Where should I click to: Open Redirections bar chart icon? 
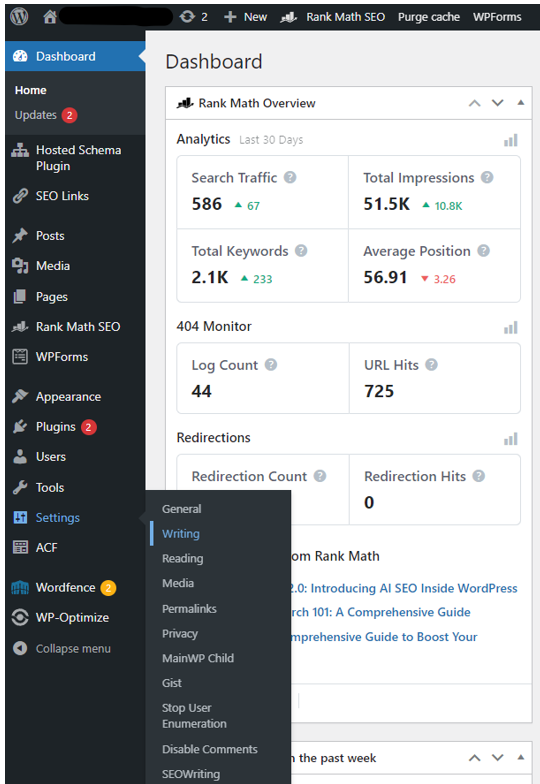[x=510, y=440]
